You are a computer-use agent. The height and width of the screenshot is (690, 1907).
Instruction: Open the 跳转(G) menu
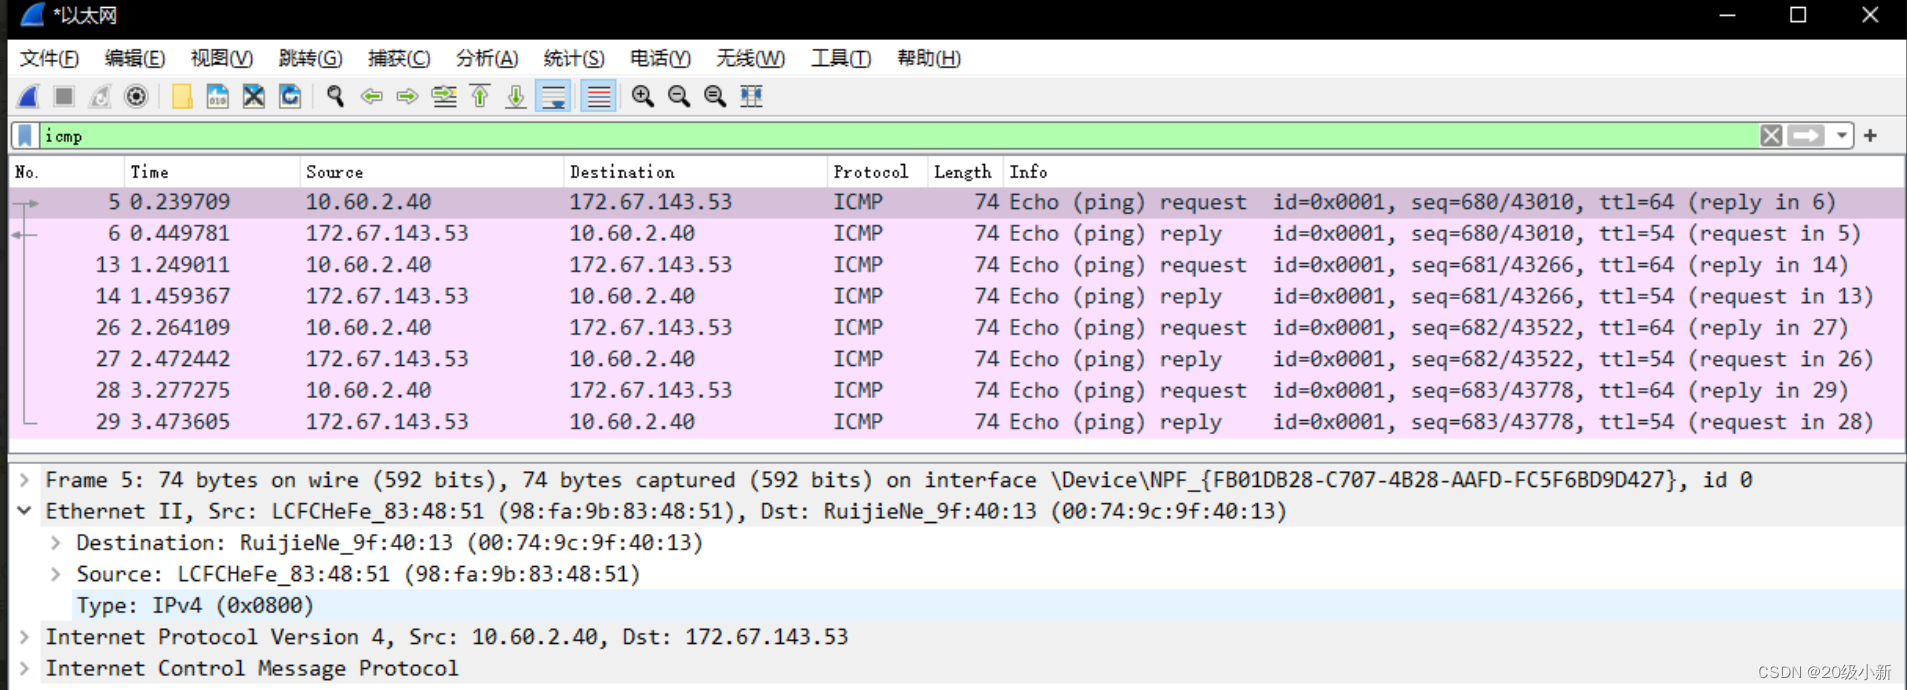click(310, 58)
